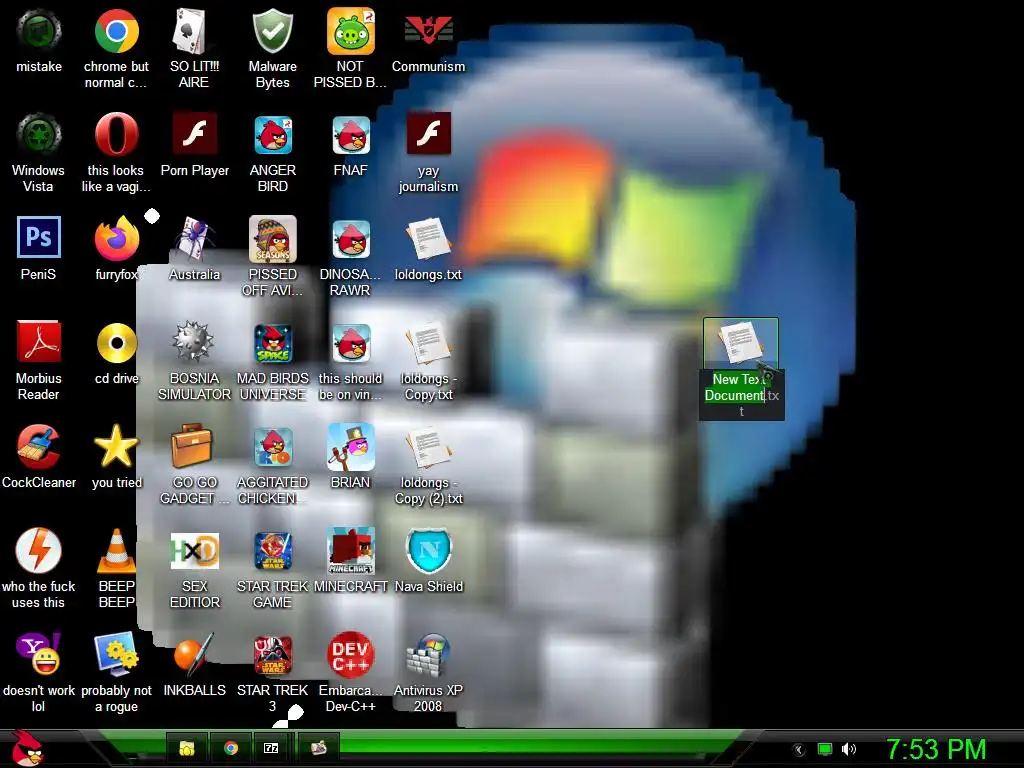Image resolution: width=1024 pixels, height=768 pixels.
Task: Select the loldongs.txt file
Action: (x=428, y=238)
